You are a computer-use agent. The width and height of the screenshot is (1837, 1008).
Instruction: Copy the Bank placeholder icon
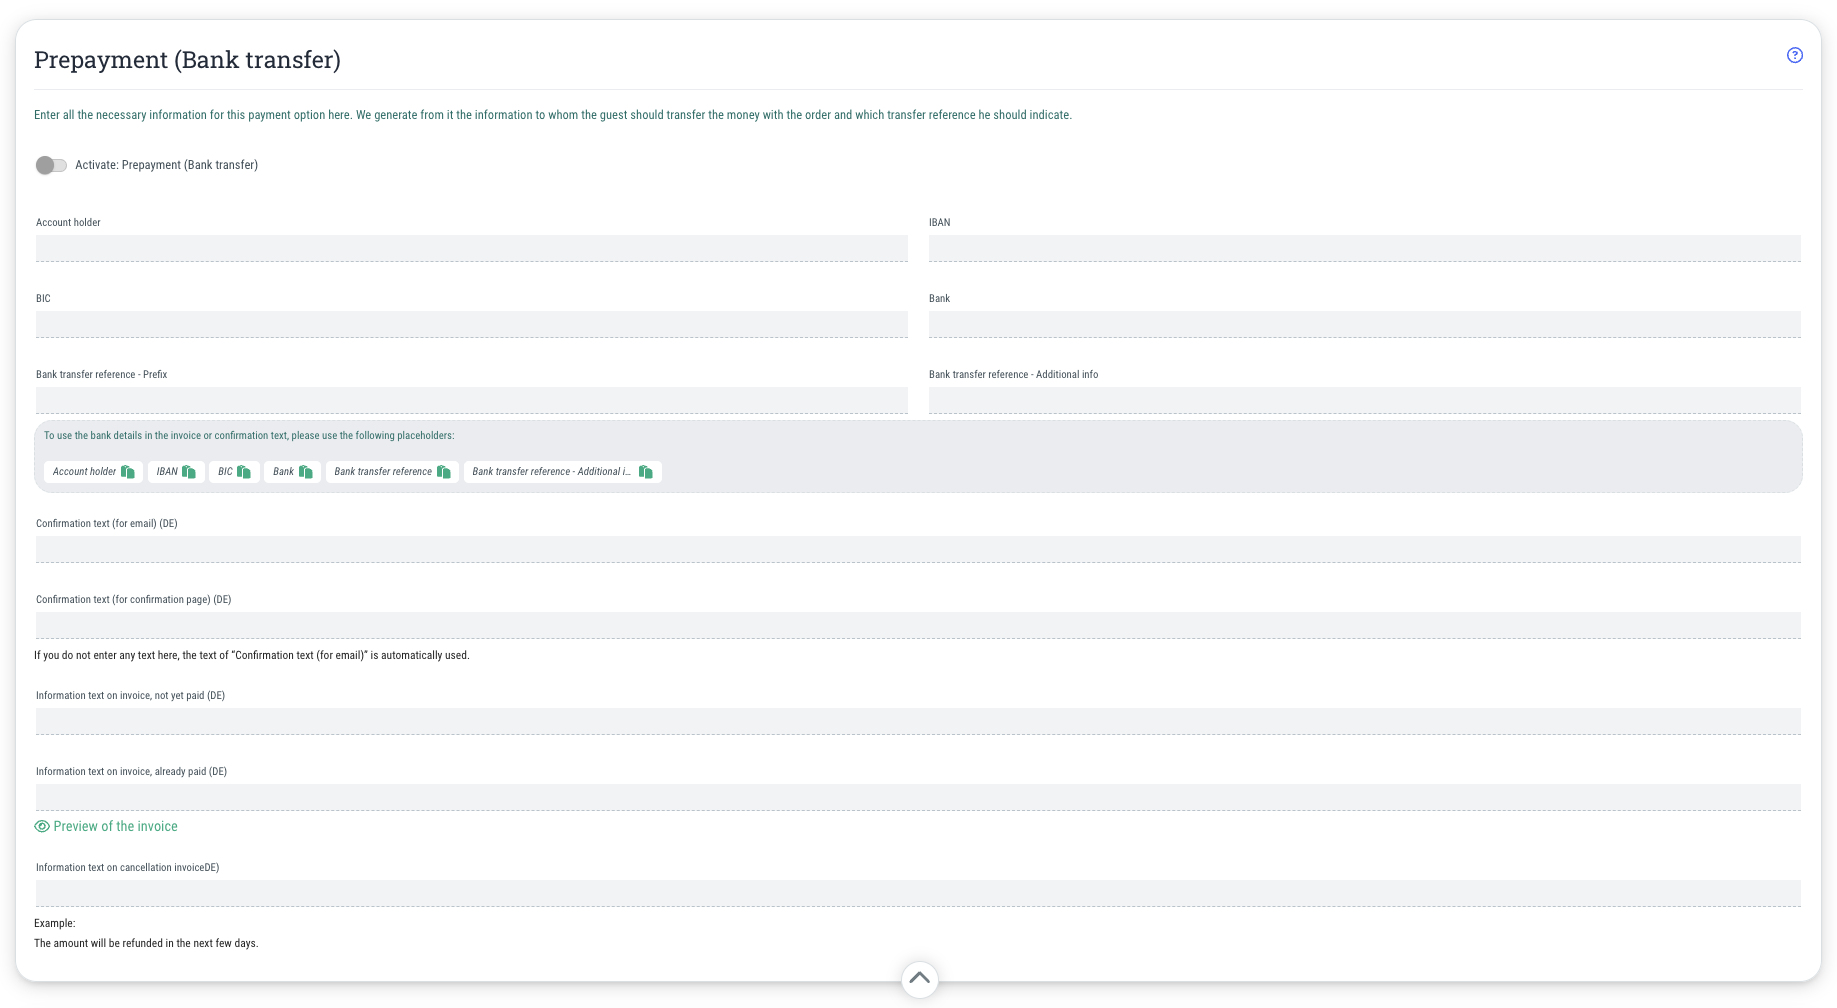[306, 472]
